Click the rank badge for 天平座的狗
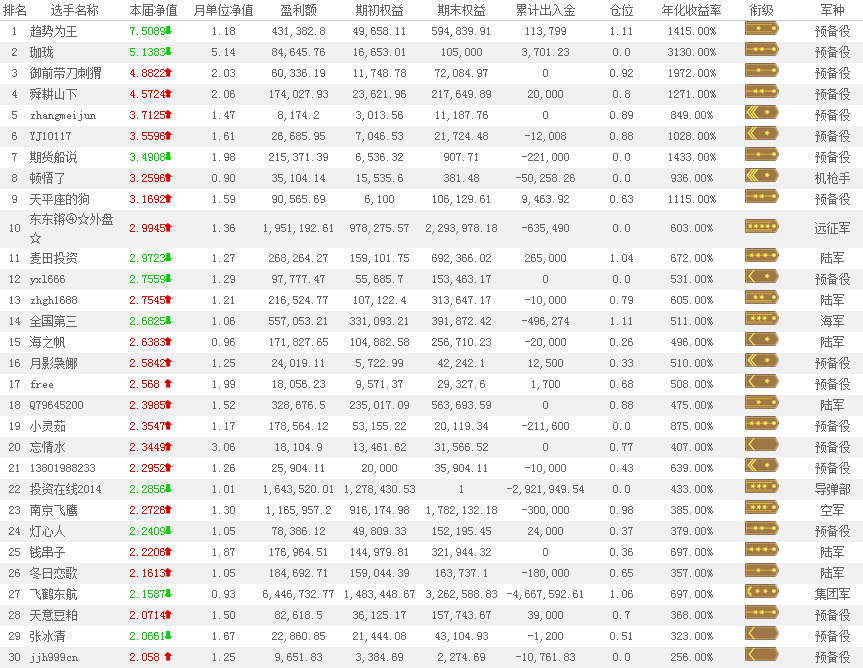Viewport: 863px width, 668px height. [762, 196]
